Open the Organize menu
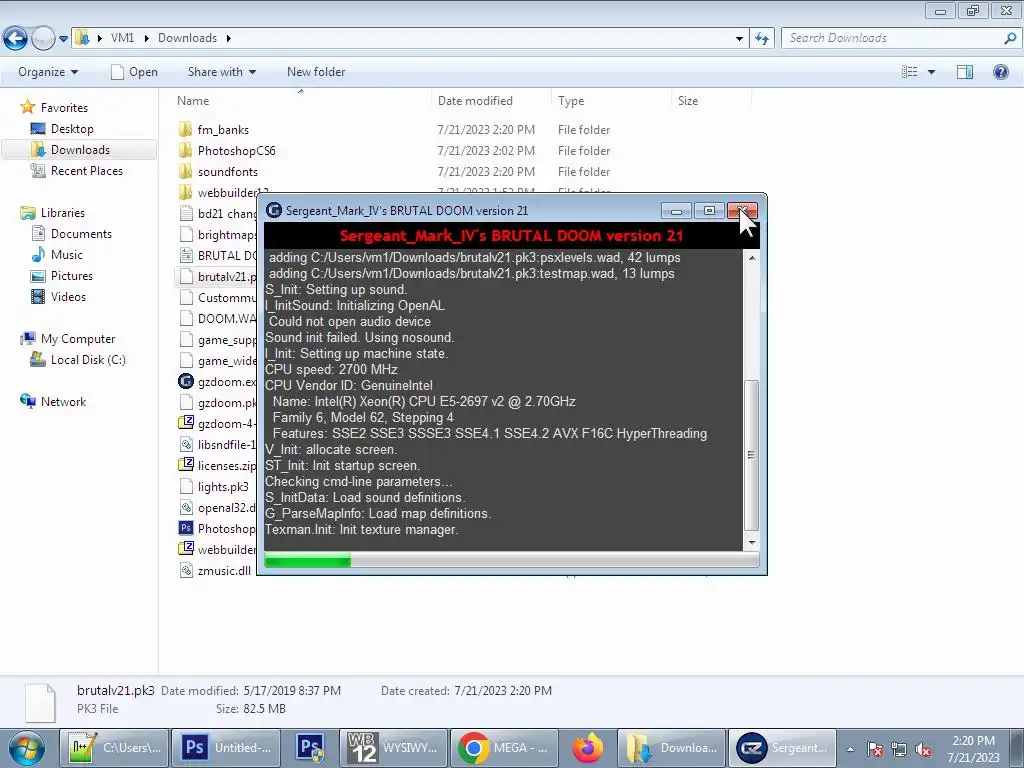Viewport: 1024px width, 768px height. [x=48, y=72]
